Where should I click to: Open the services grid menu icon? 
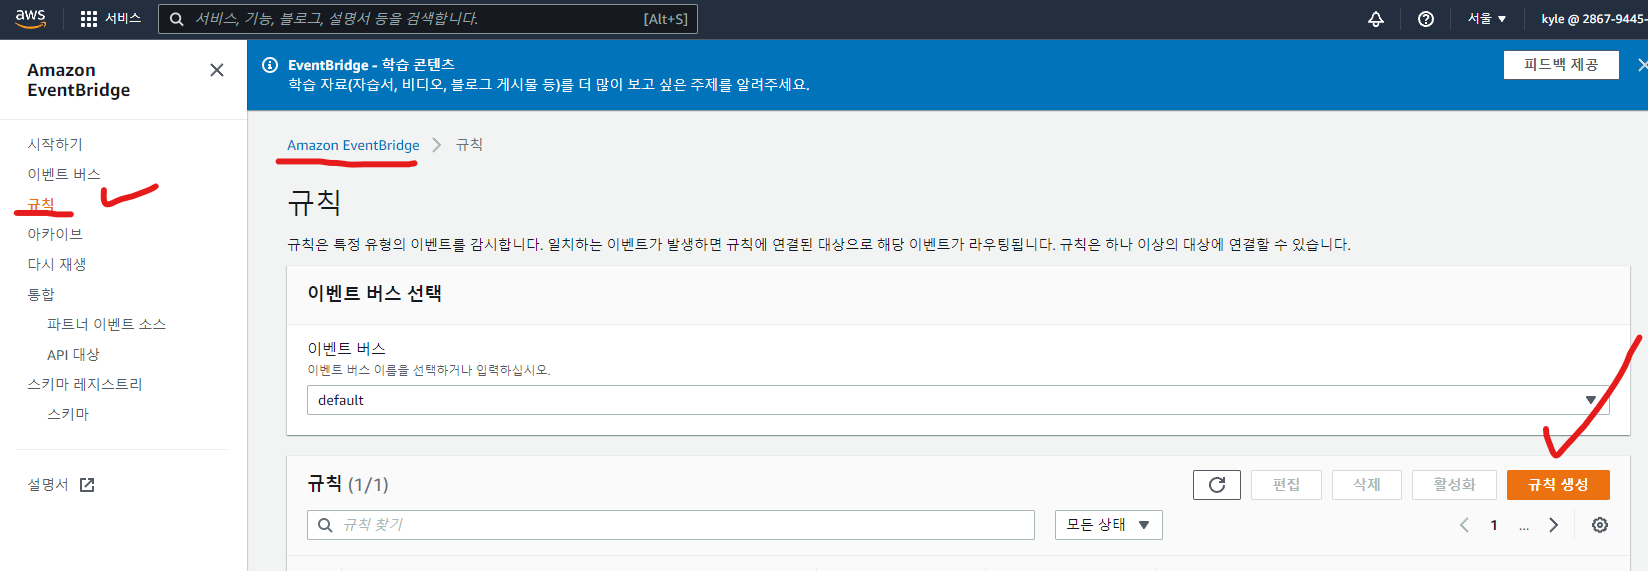(x=89, y=19)
